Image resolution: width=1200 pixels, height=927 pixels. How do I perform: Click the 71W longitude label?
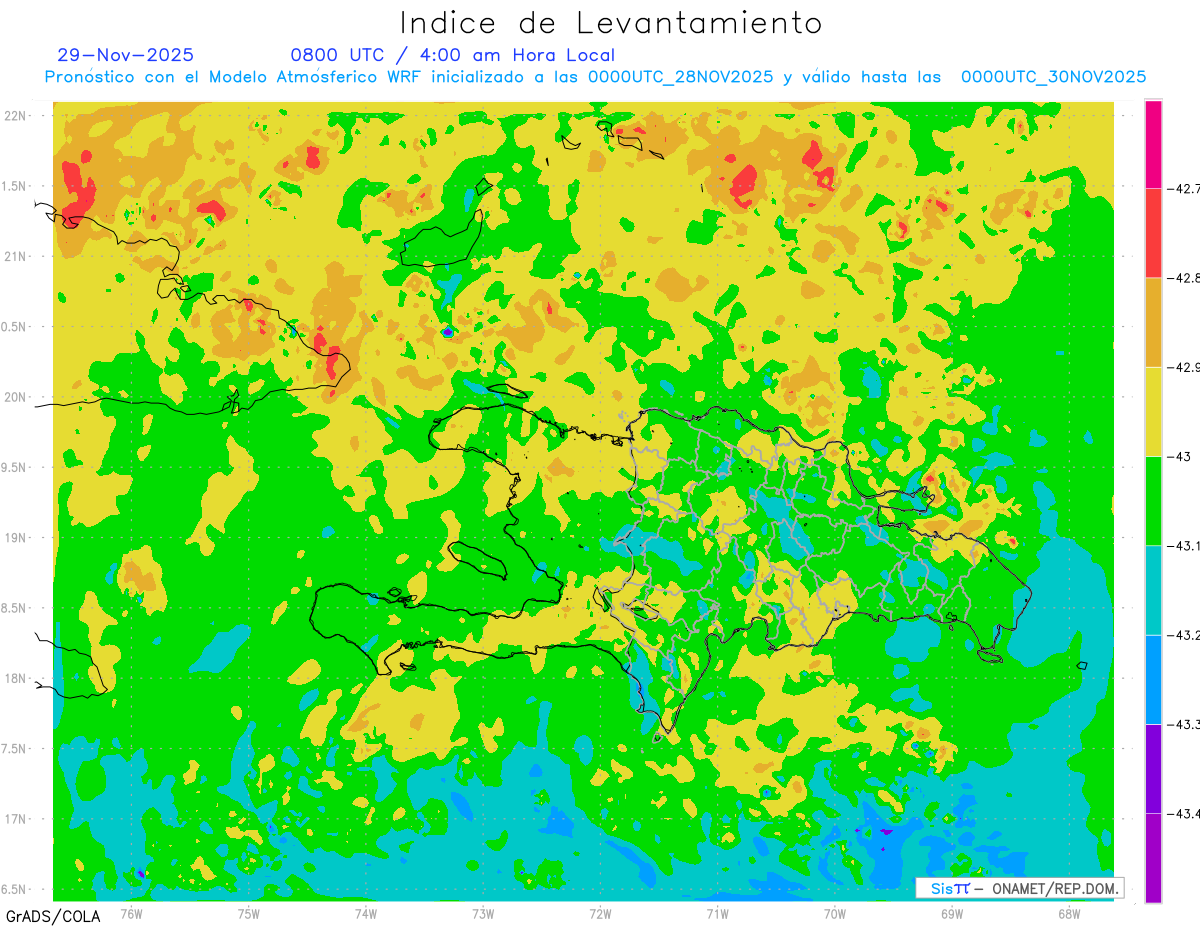tap(717, 913)
